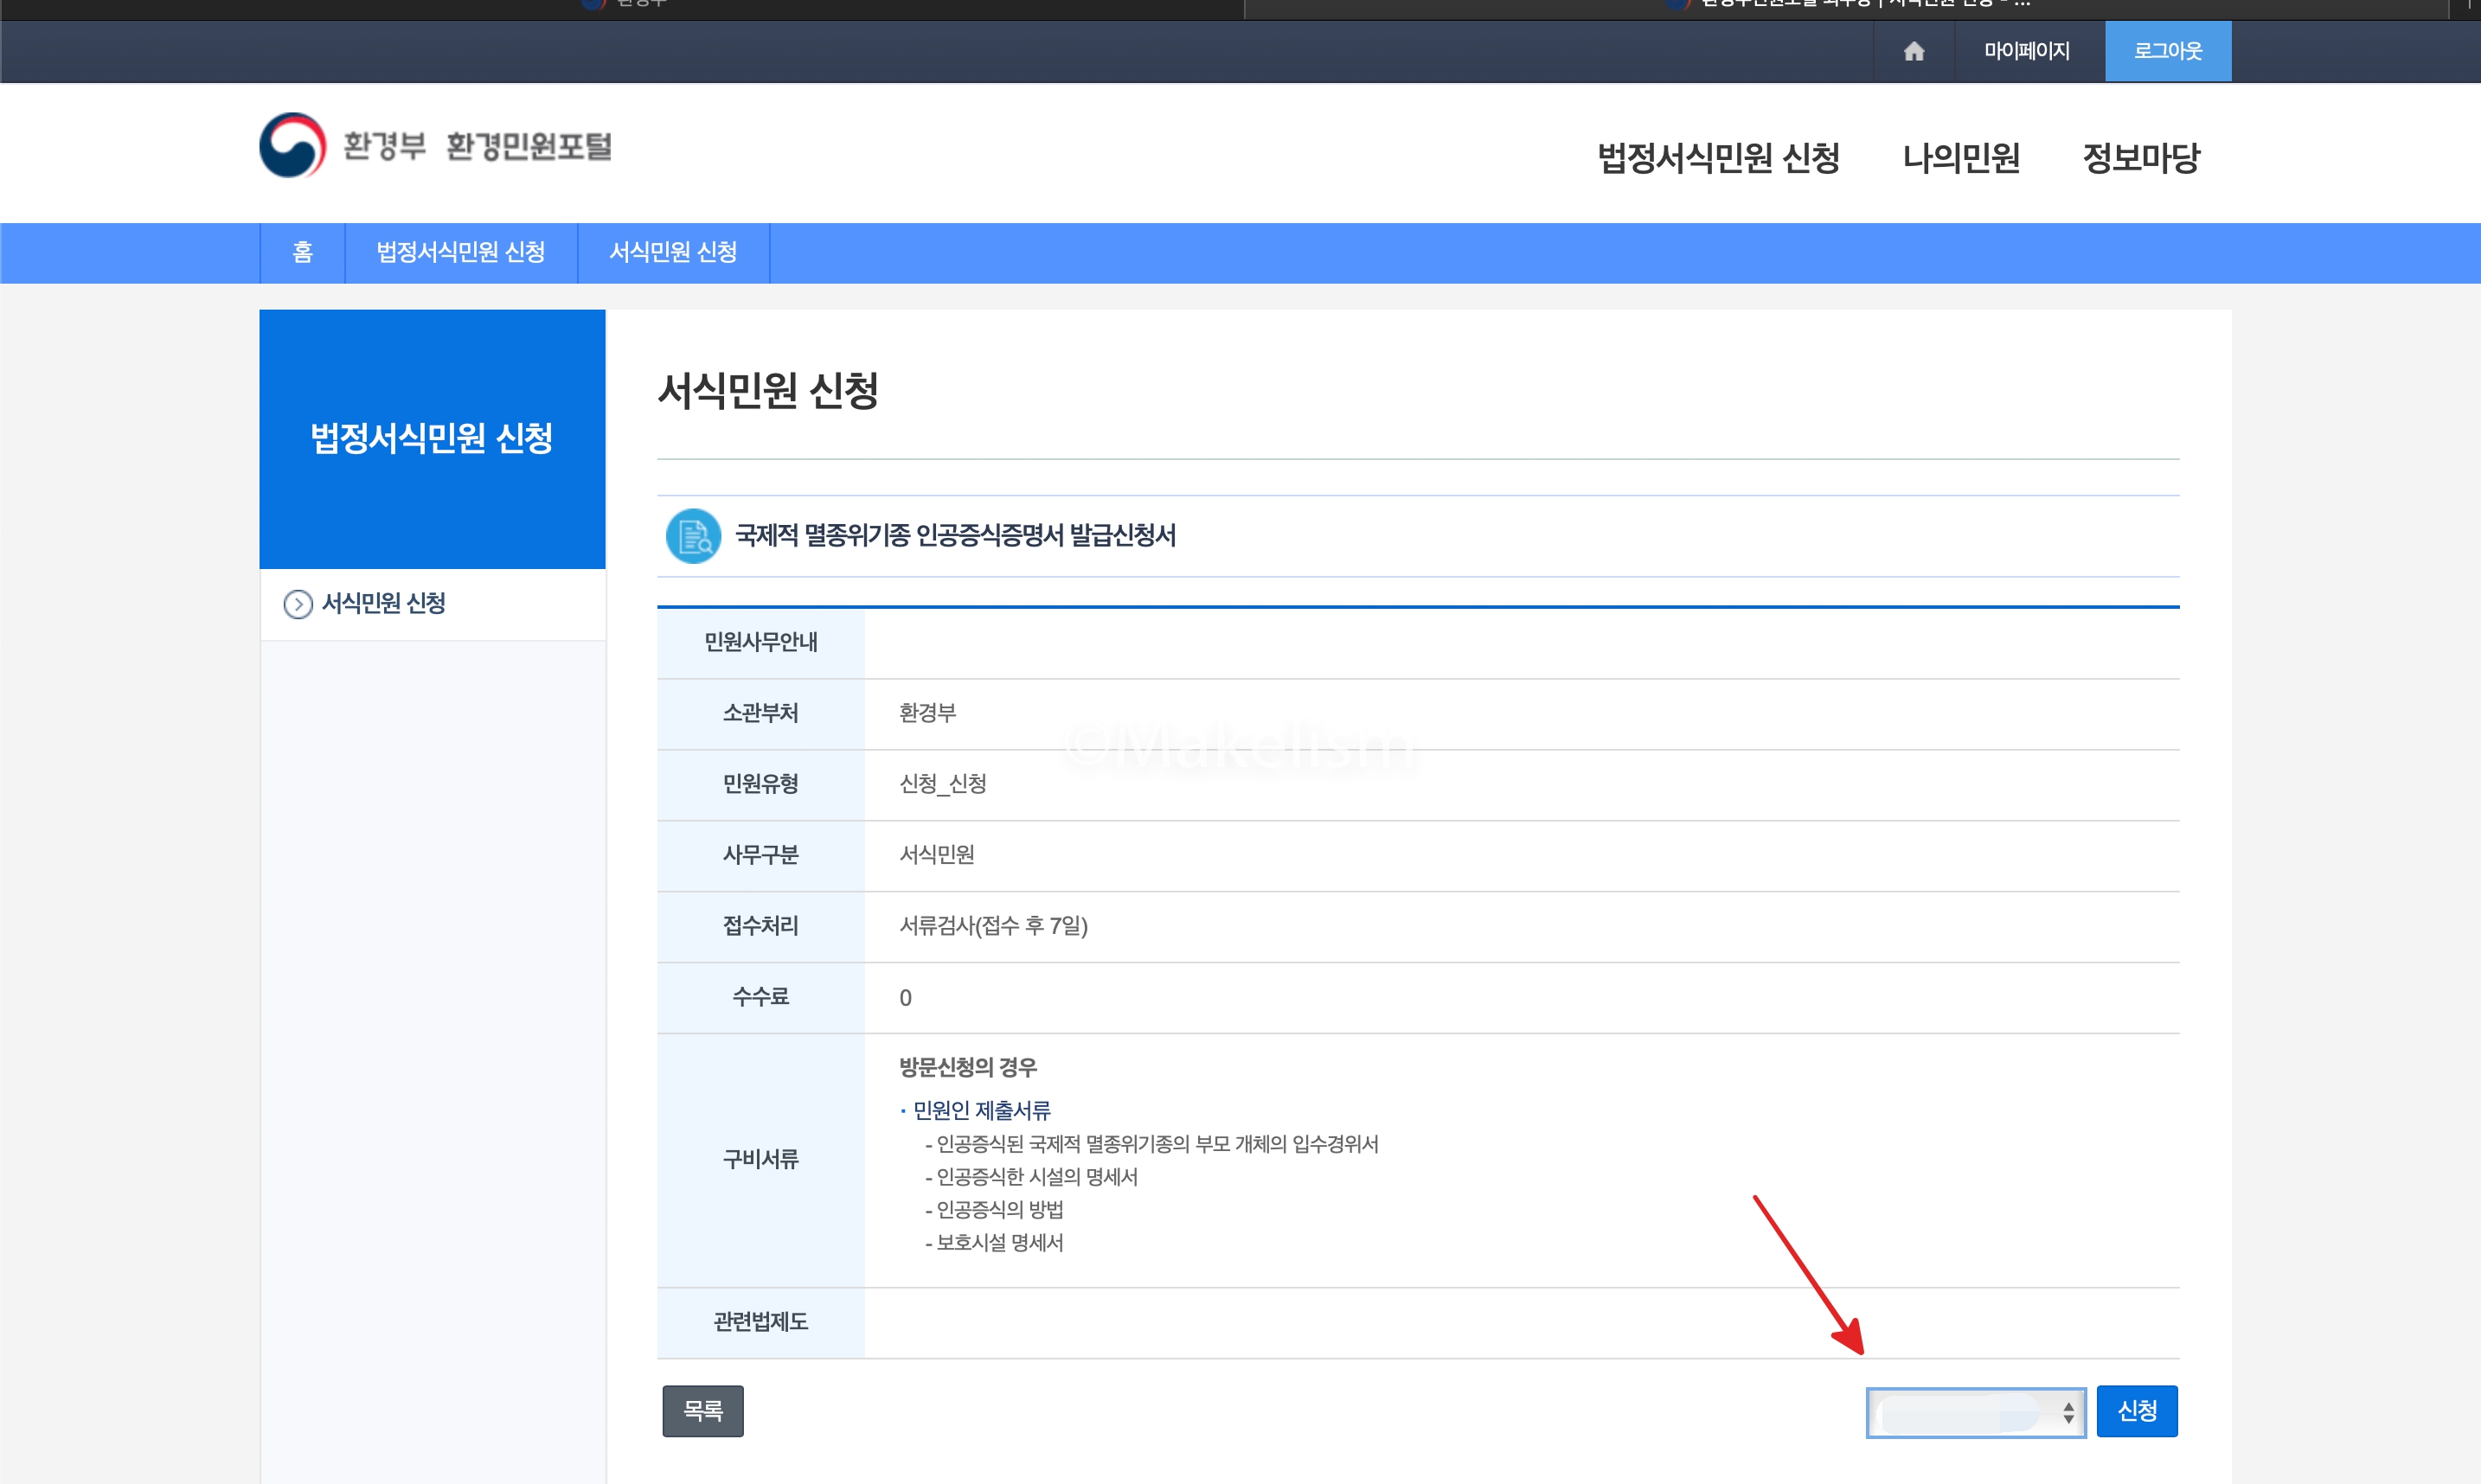The width and height of the screenshot is (2481, 1484).
Task: Select 서식민원 신청 in left sidebar
Action: tap(383, 604)
